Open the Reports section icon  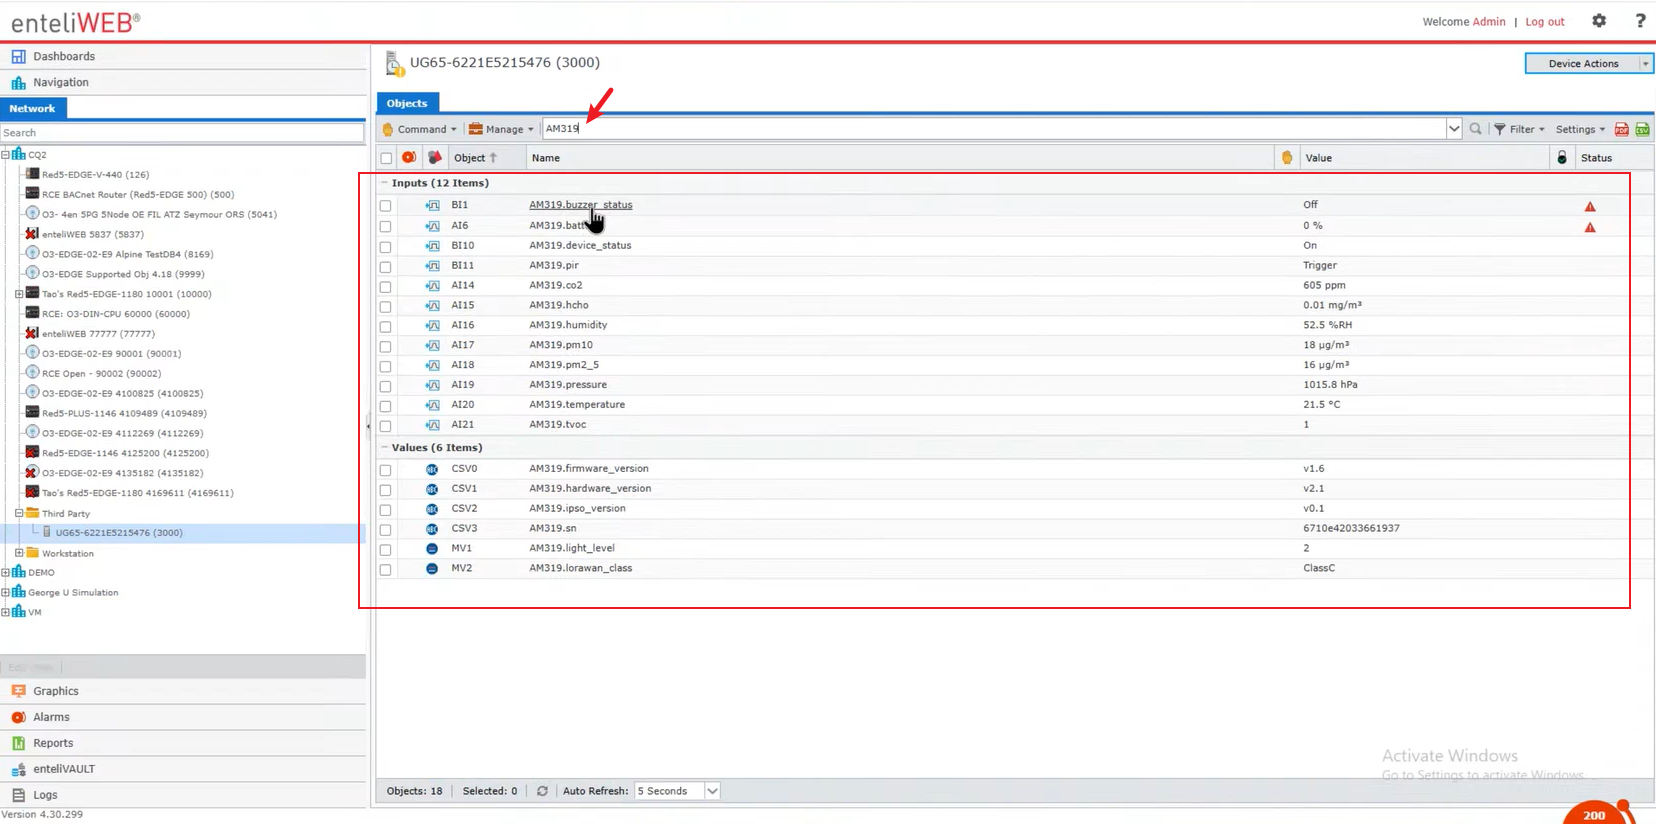pos(18,743)
